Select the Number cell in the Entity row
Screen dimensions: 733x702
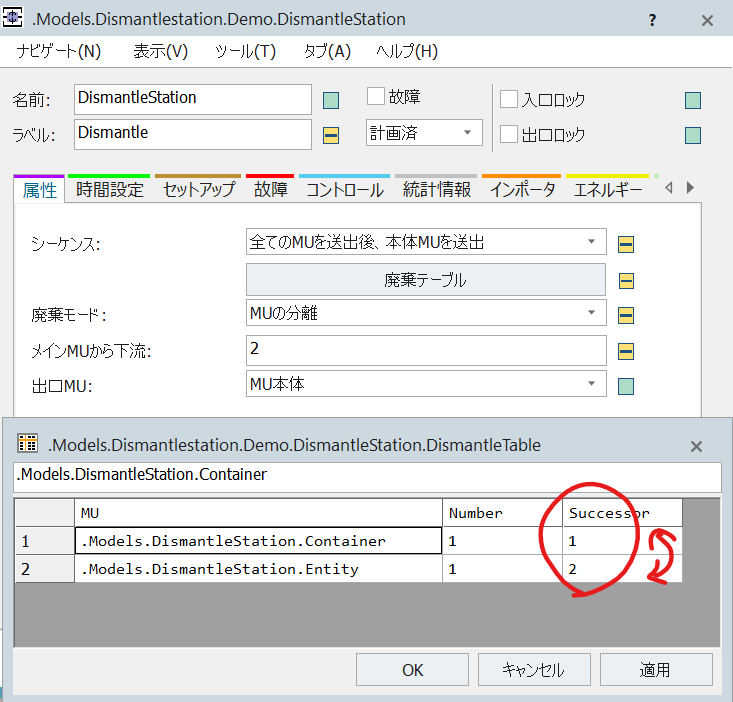tap(502, 569)
